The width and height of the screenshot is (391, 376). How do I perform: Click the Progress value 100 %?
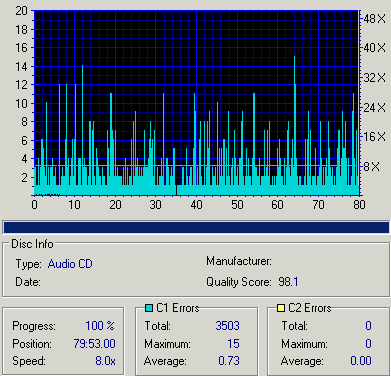point(100,326)
